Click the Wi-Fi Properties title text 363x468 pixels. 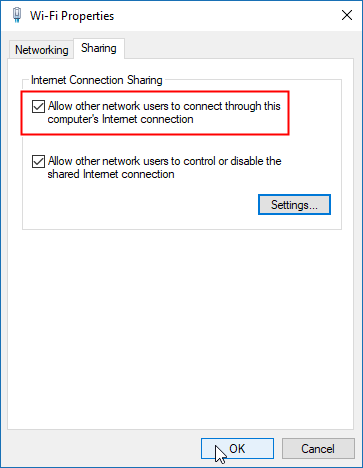[72, 16]
